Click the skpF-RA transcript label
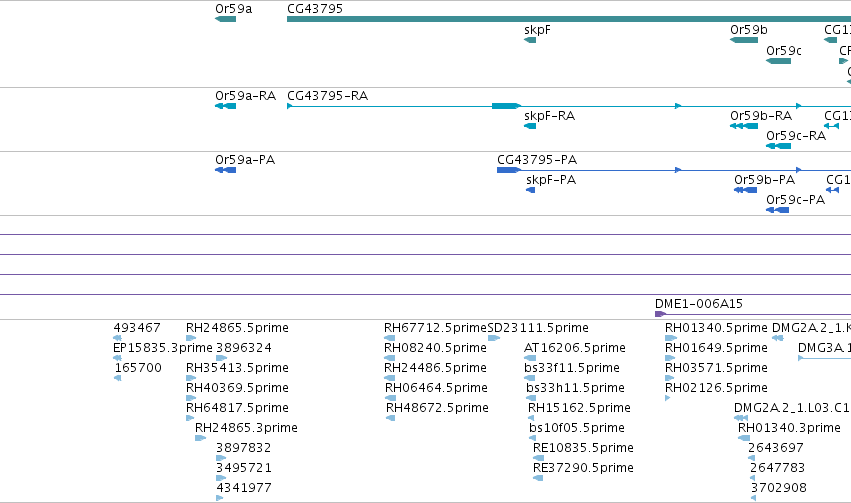The height and width of the screenshot is (503, 851). (549, 116)
